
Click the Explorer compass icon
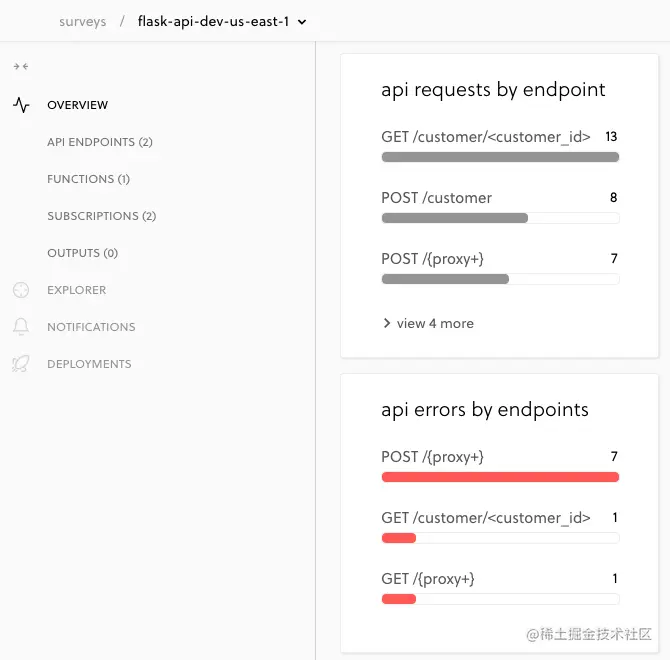[x=21, y=290]
